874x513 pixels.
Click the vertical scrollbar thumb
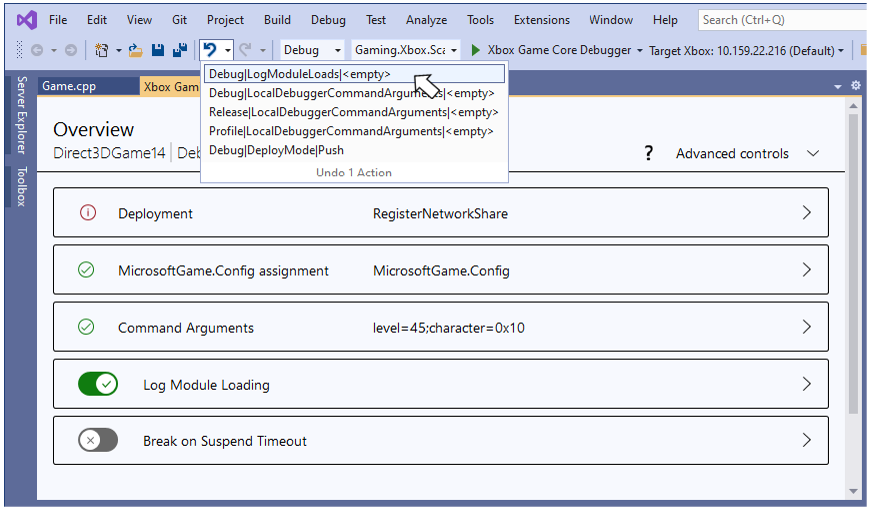coord(853,264)
